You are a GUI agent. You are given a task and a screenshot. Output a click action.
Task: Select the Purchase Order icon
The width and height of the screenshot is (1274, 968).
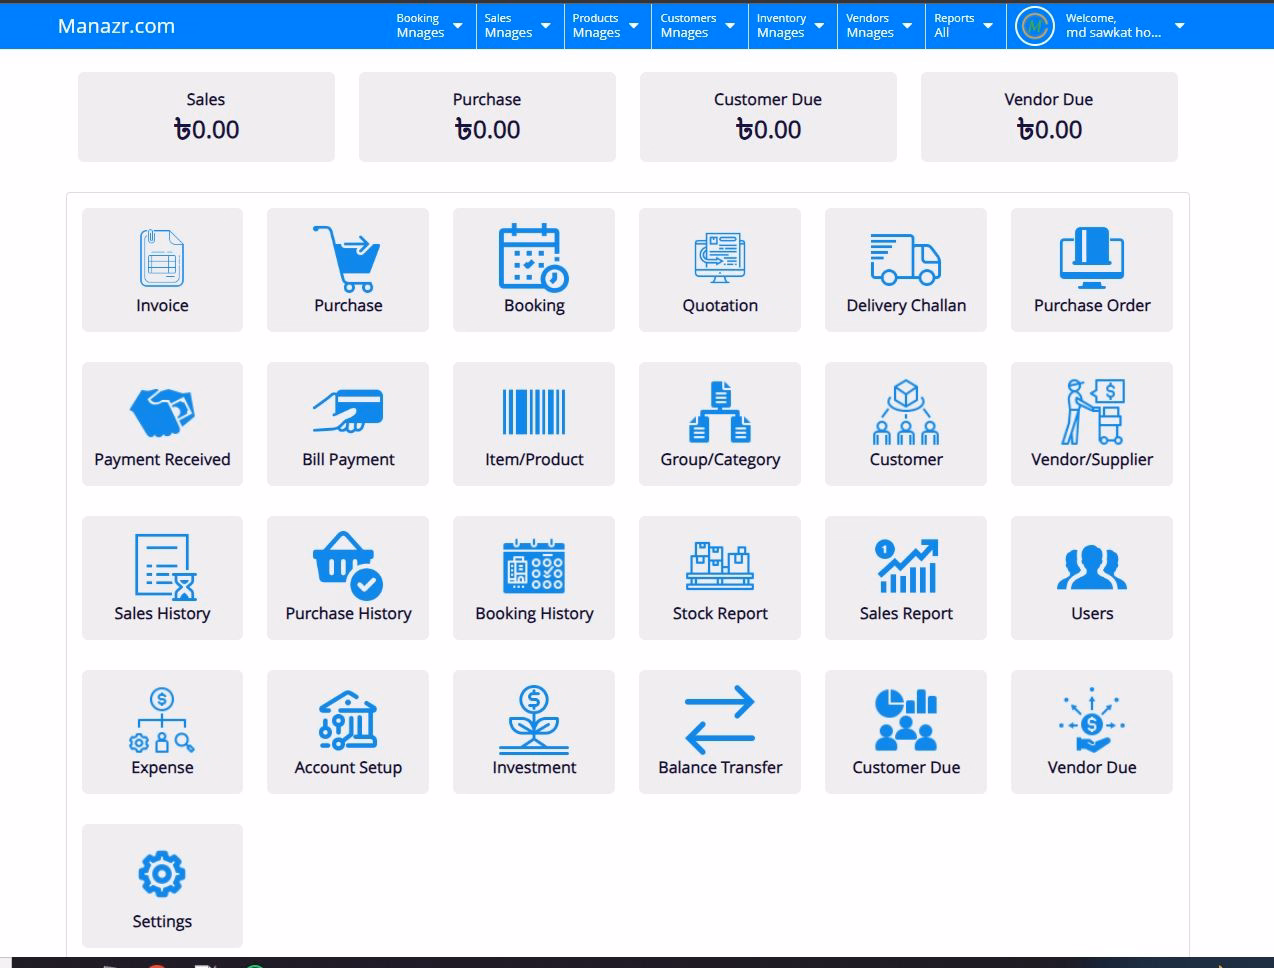tap(1091, 260)
